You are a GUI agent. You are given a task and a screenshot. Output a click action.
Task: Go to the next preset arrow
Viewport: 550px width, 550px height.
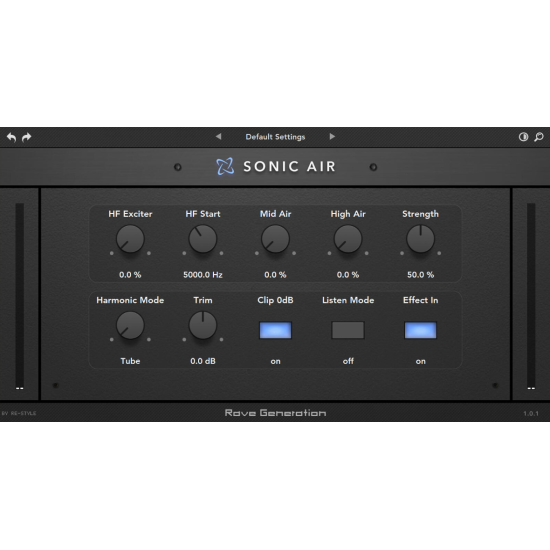coord(332,136)
